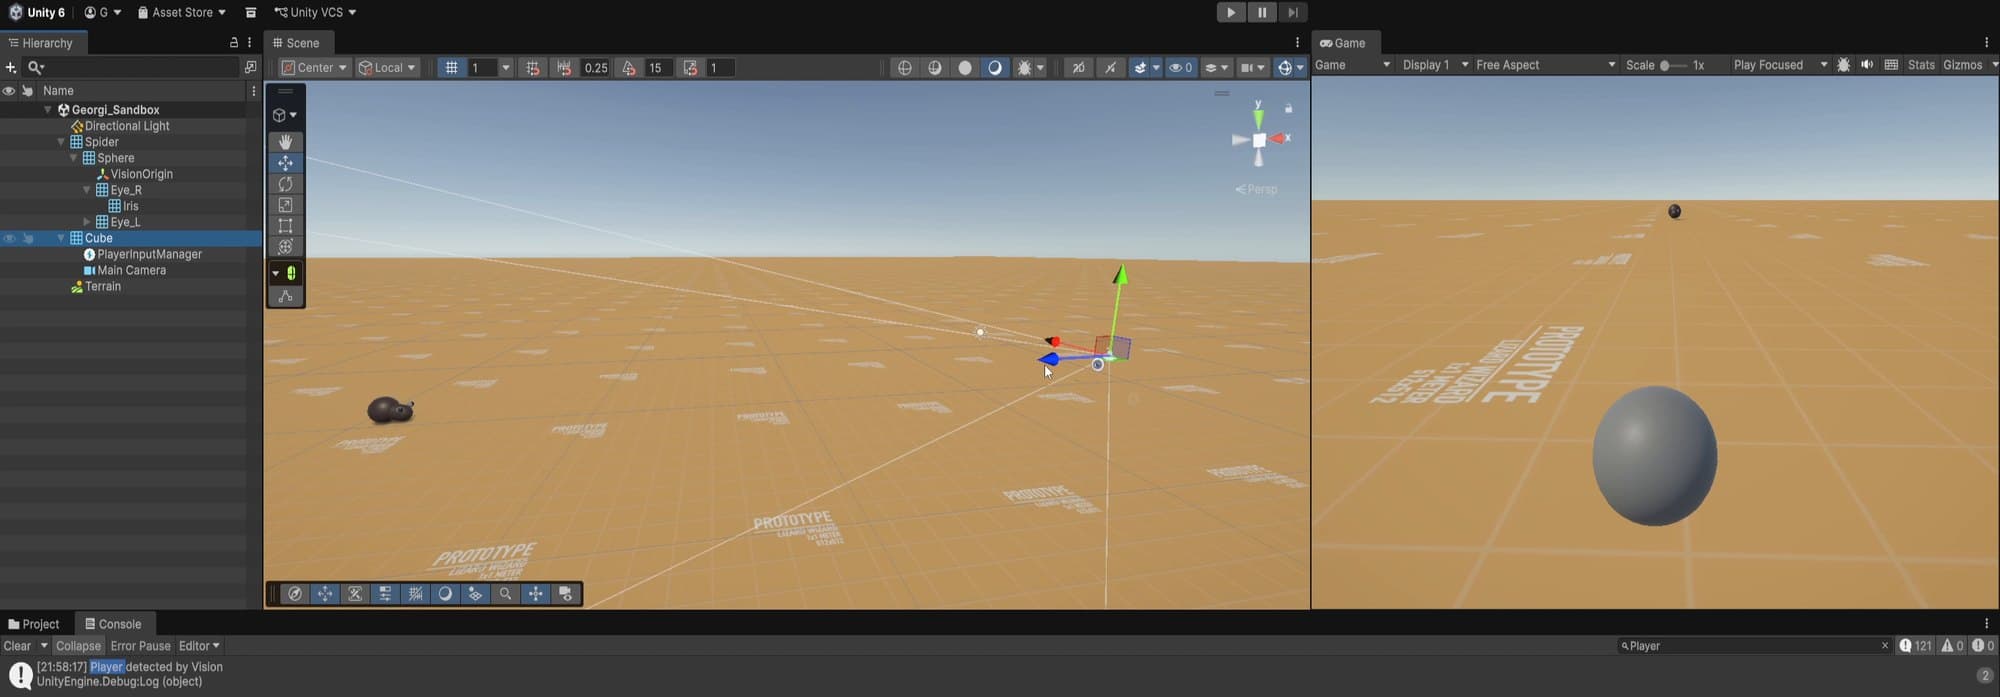Click the Hierarchy add (+) button
Image resolution: width=2000 pixels, height=697 pixels.
coord(11,67)
